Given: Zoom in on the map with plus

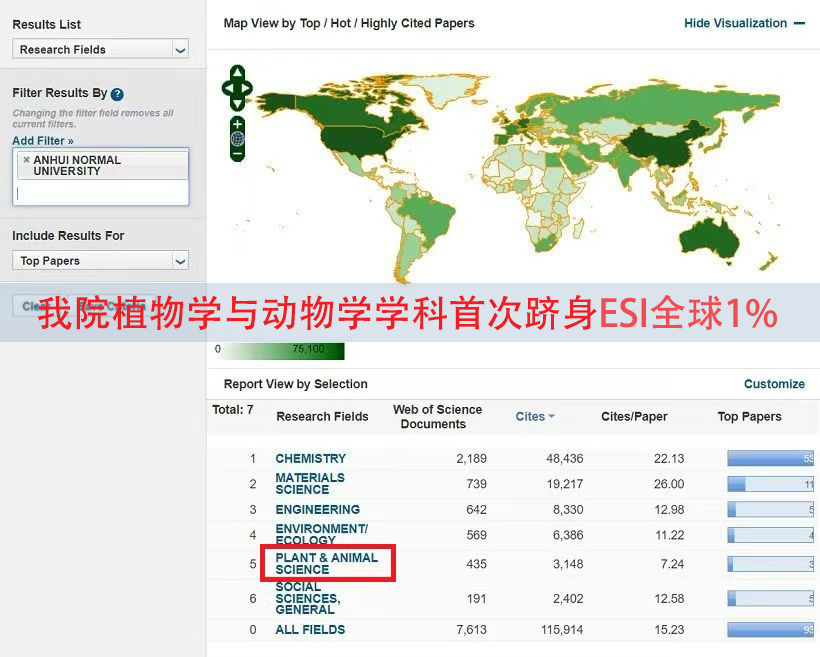Looking at the screenshot, I should 237,124.
